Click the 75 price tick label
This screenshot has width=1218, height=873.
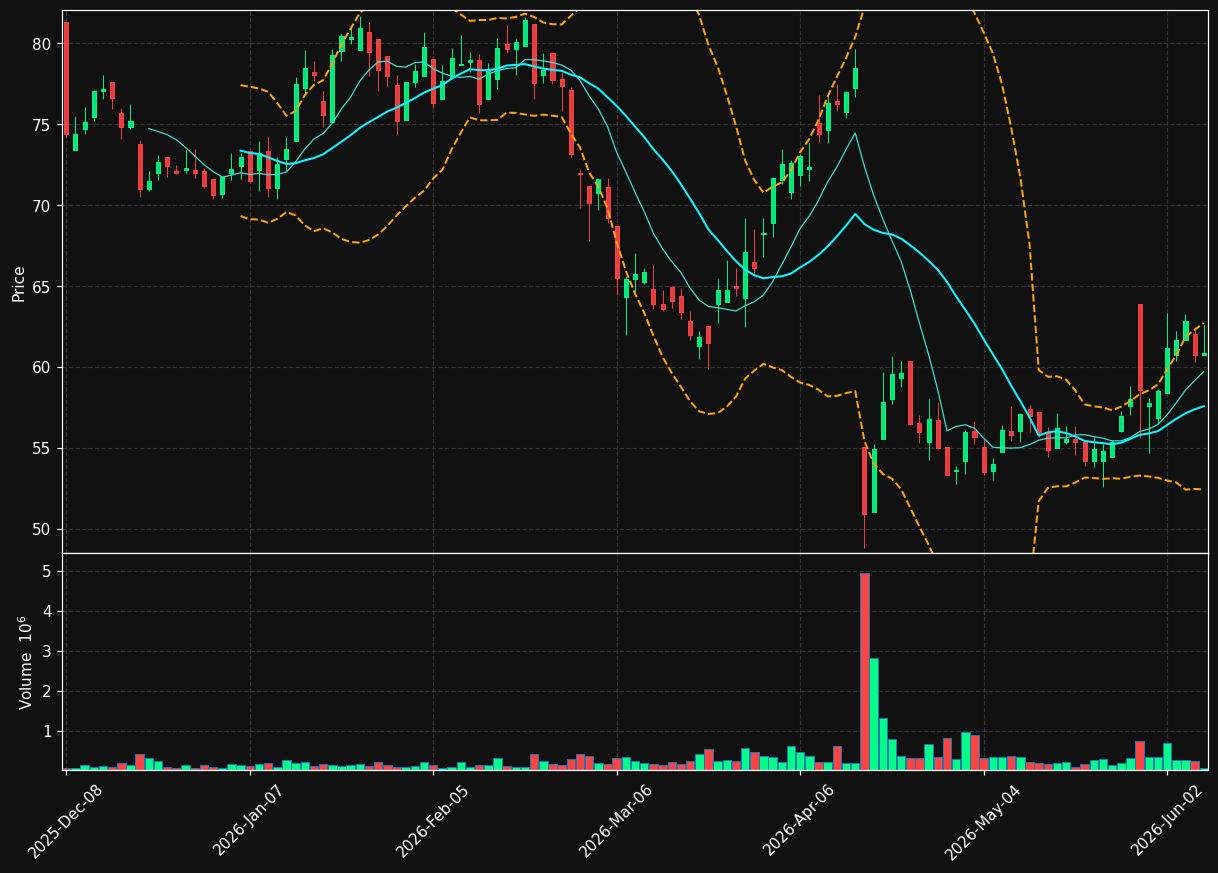coord(42,125)
